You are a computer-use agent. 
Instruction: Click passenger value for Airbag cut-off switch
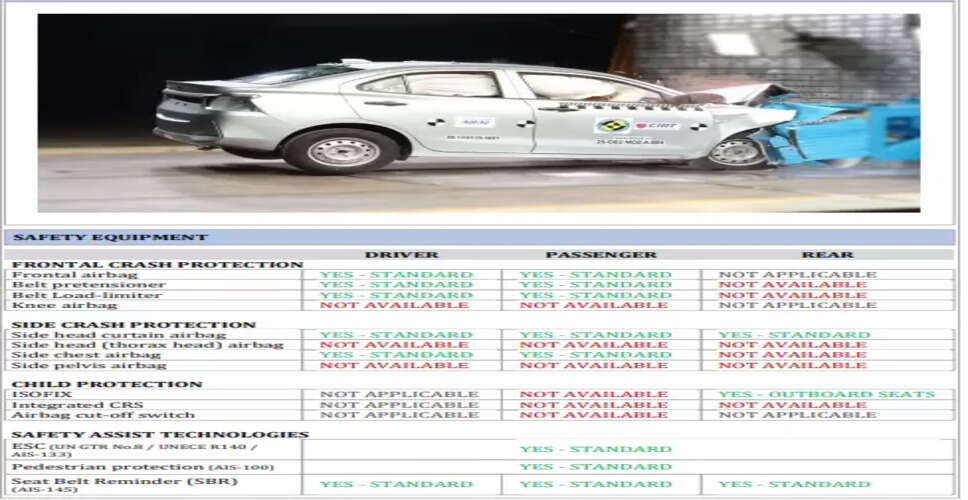click(x=594, y=415)
